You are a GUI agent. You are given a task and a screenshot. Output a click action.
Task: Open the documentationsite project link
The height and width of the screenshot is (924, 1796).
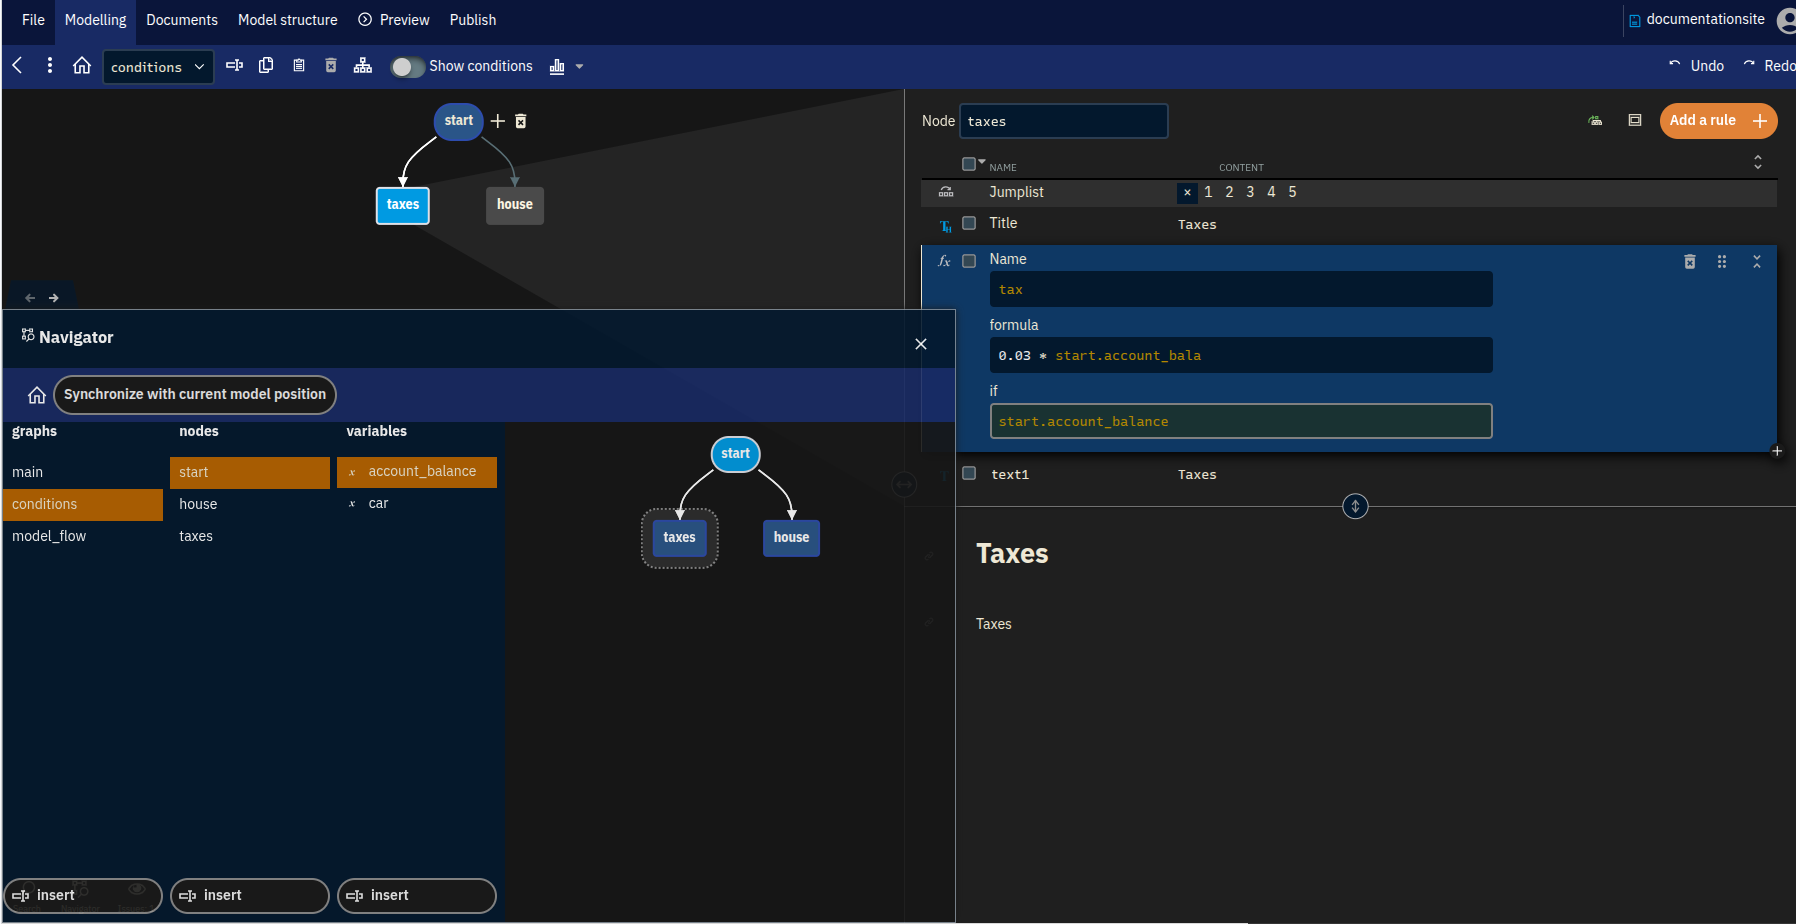(x=1696, y=20)
